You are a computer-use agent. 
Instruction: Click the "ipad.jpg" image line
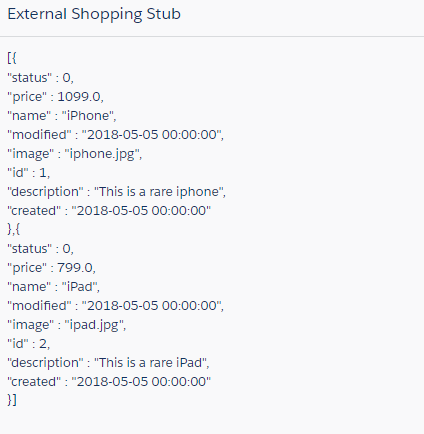67,325
